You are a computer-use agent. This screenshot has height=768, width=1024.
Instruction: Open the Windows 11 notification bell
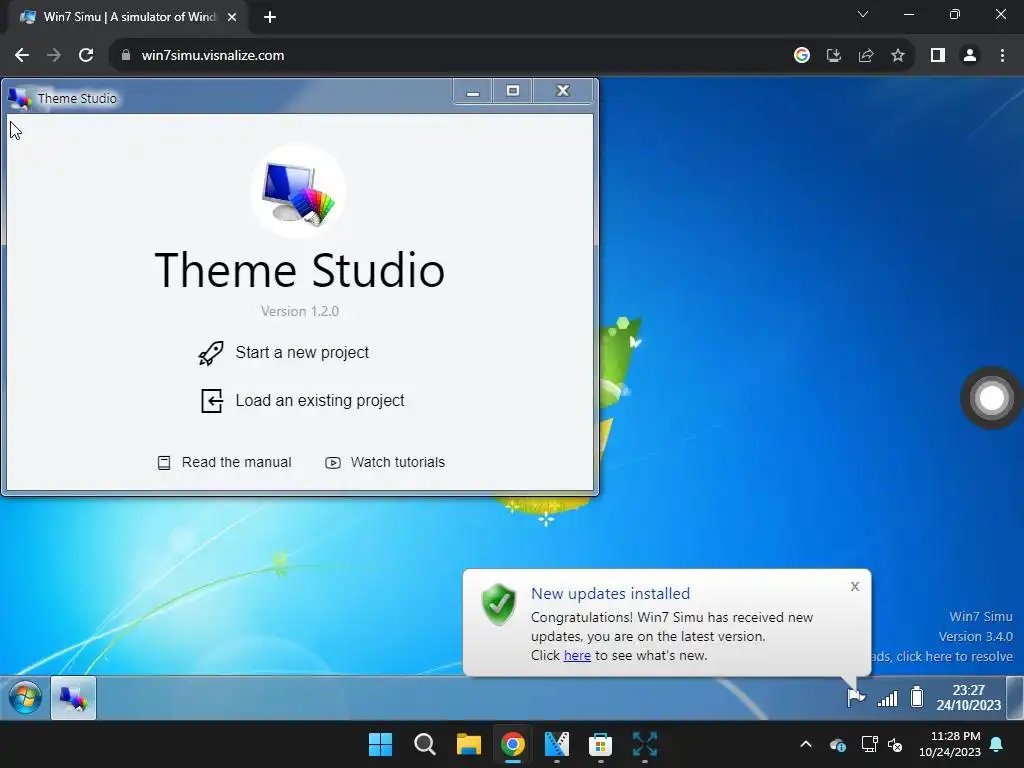tap(997, 744)
